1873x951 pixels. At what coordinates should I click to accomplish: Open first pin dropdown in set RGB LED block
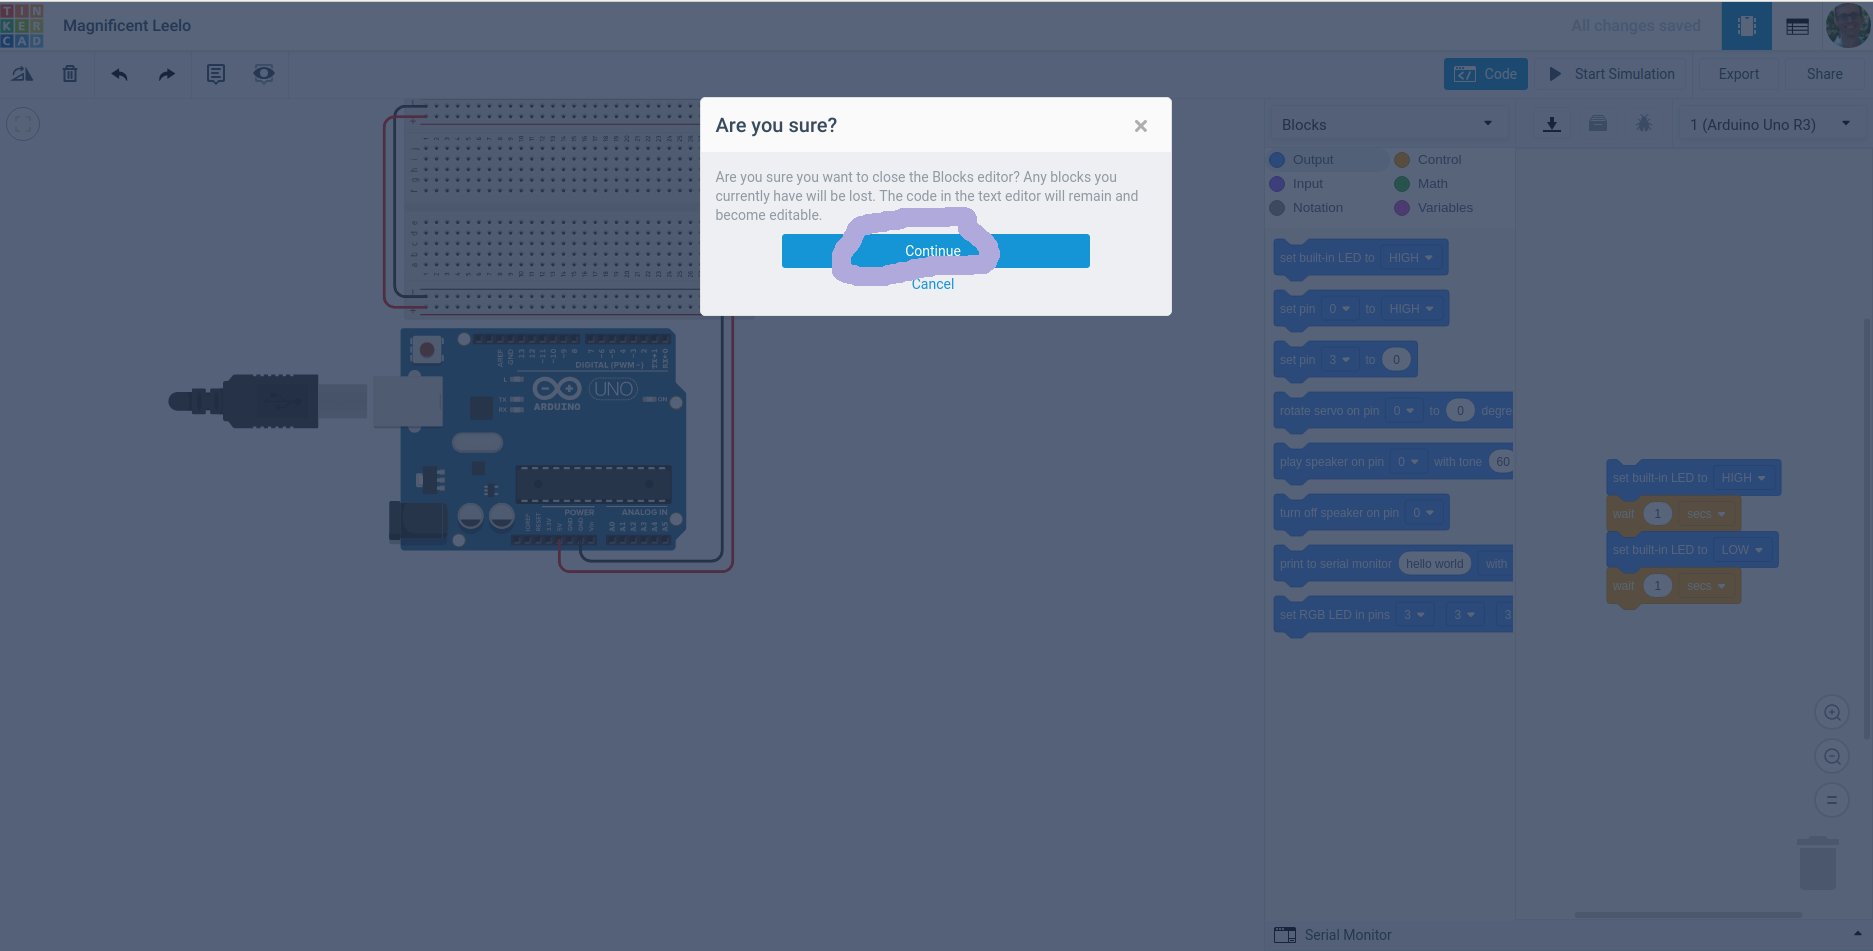click(x=1414, y=615)
